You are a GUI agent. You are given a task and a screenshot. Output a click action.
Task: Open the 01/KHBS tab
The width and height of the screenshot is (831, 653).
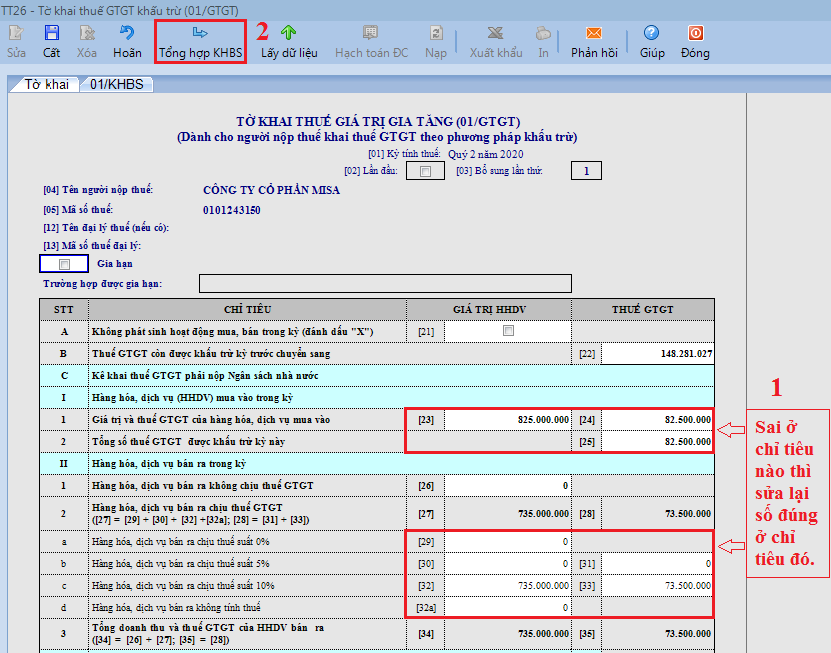117,84
